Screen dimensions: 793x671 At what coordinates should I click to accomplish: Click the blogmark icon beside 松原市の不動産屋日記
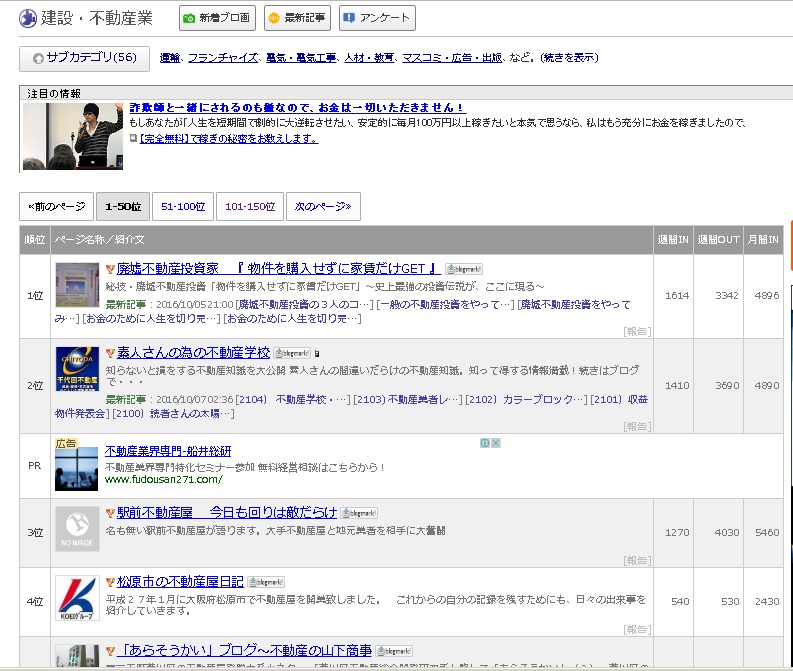coord(267,582)
